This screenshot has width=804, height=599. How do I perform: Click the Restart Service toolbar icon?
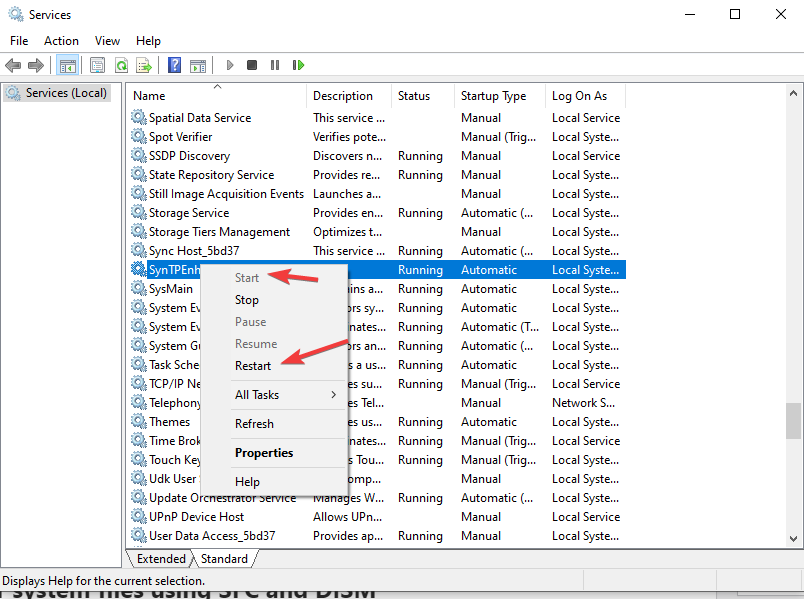[x=298, y=65]
